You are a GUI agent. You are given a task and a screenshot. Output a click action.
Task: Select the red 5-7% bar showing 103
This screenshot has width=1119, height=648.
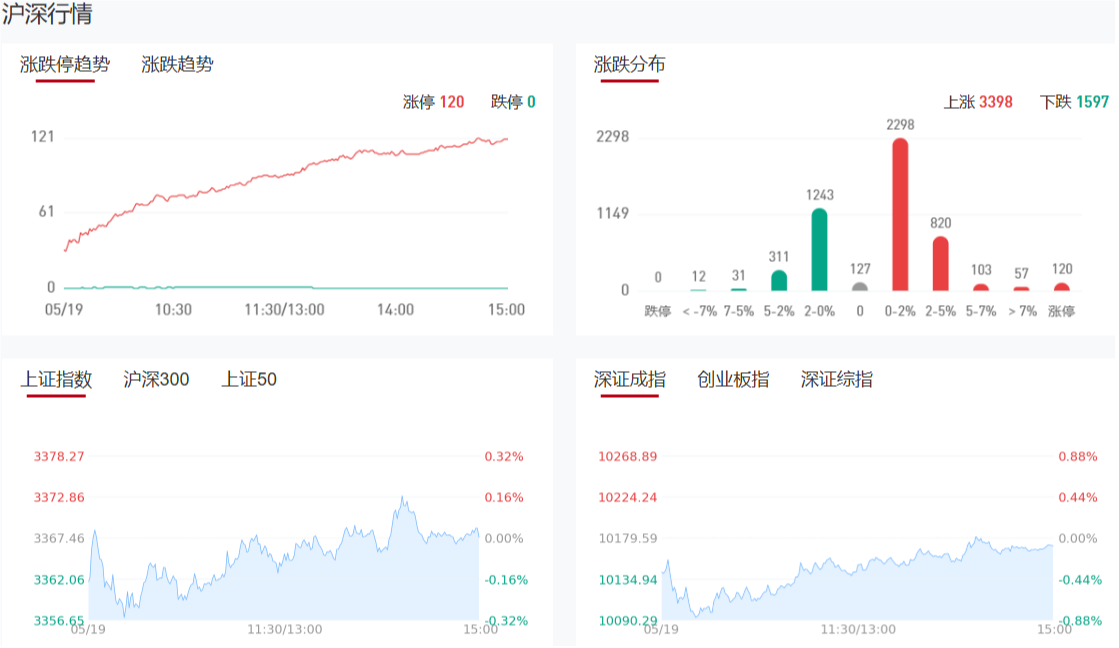[x=981, y=287]
